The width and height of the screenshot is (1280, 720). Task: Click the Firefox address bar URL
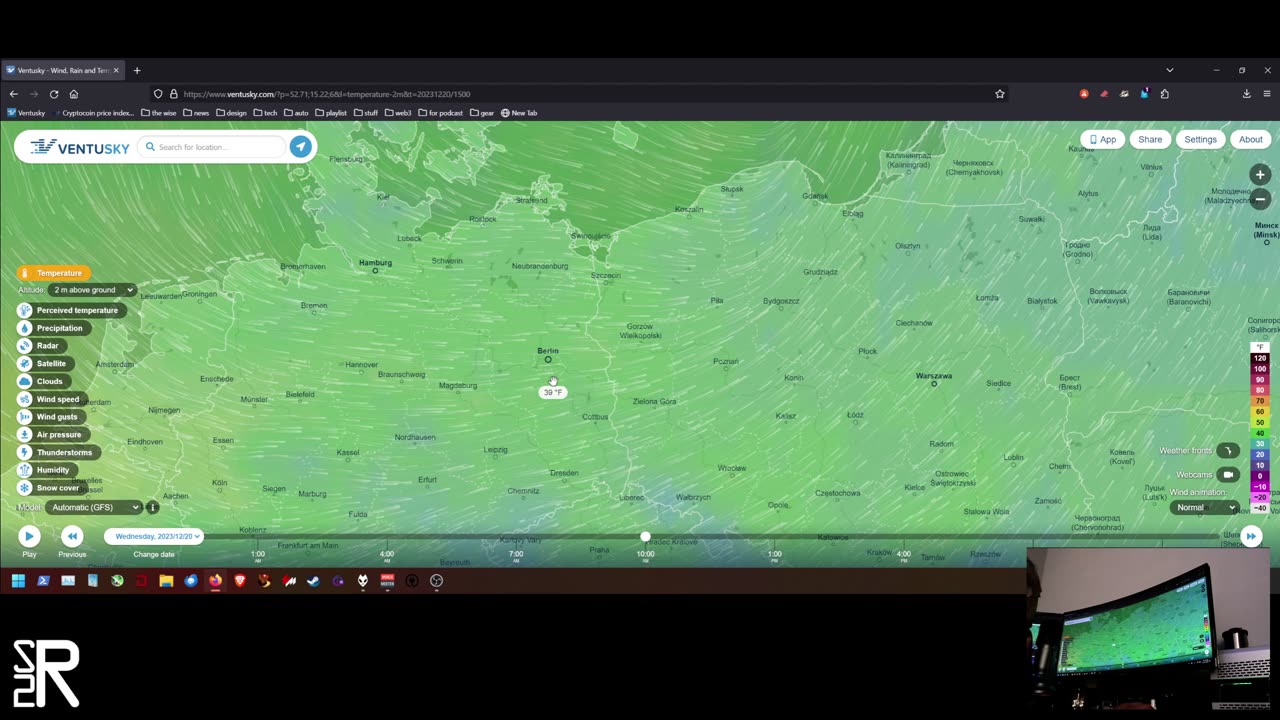click(327, 94)
